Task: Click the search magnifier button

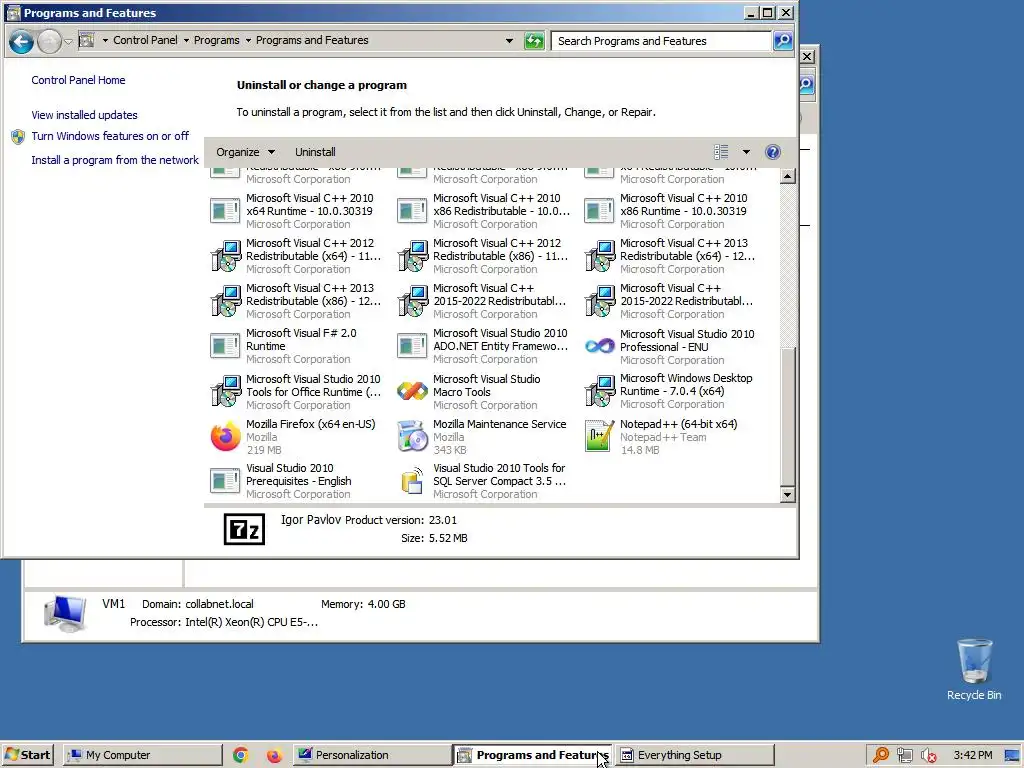Action: click(782, 40)
